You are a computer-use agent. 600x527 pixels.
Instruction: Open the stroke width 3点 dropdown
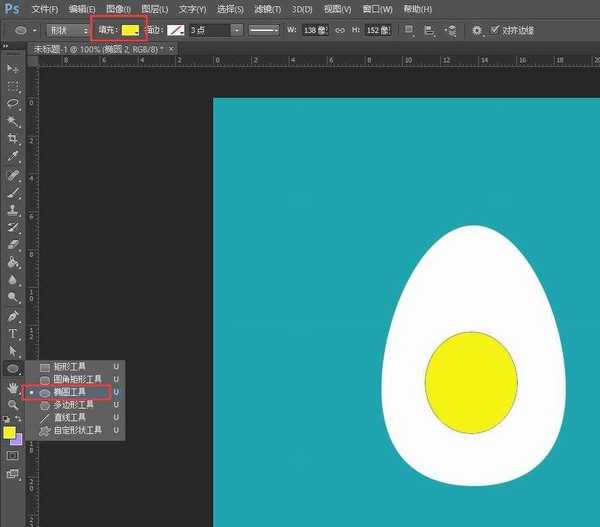(x=236, y=30)
